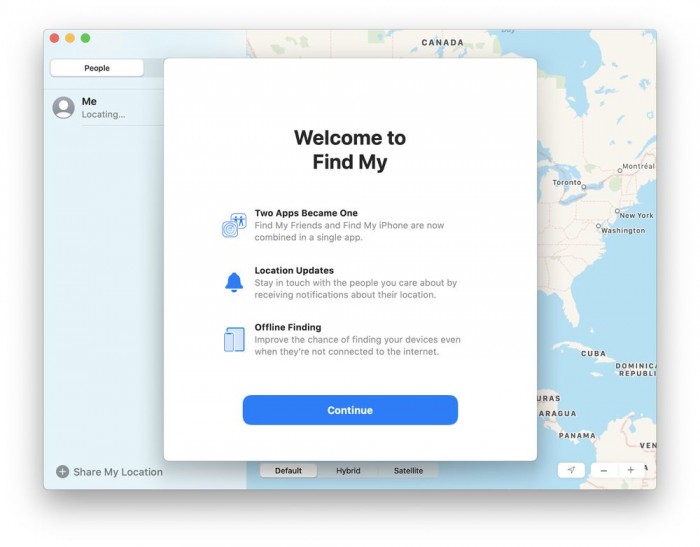This screenshot has width=700, height=547.
Task: Click the Location Updates bell icon
Action: [234, 282]
